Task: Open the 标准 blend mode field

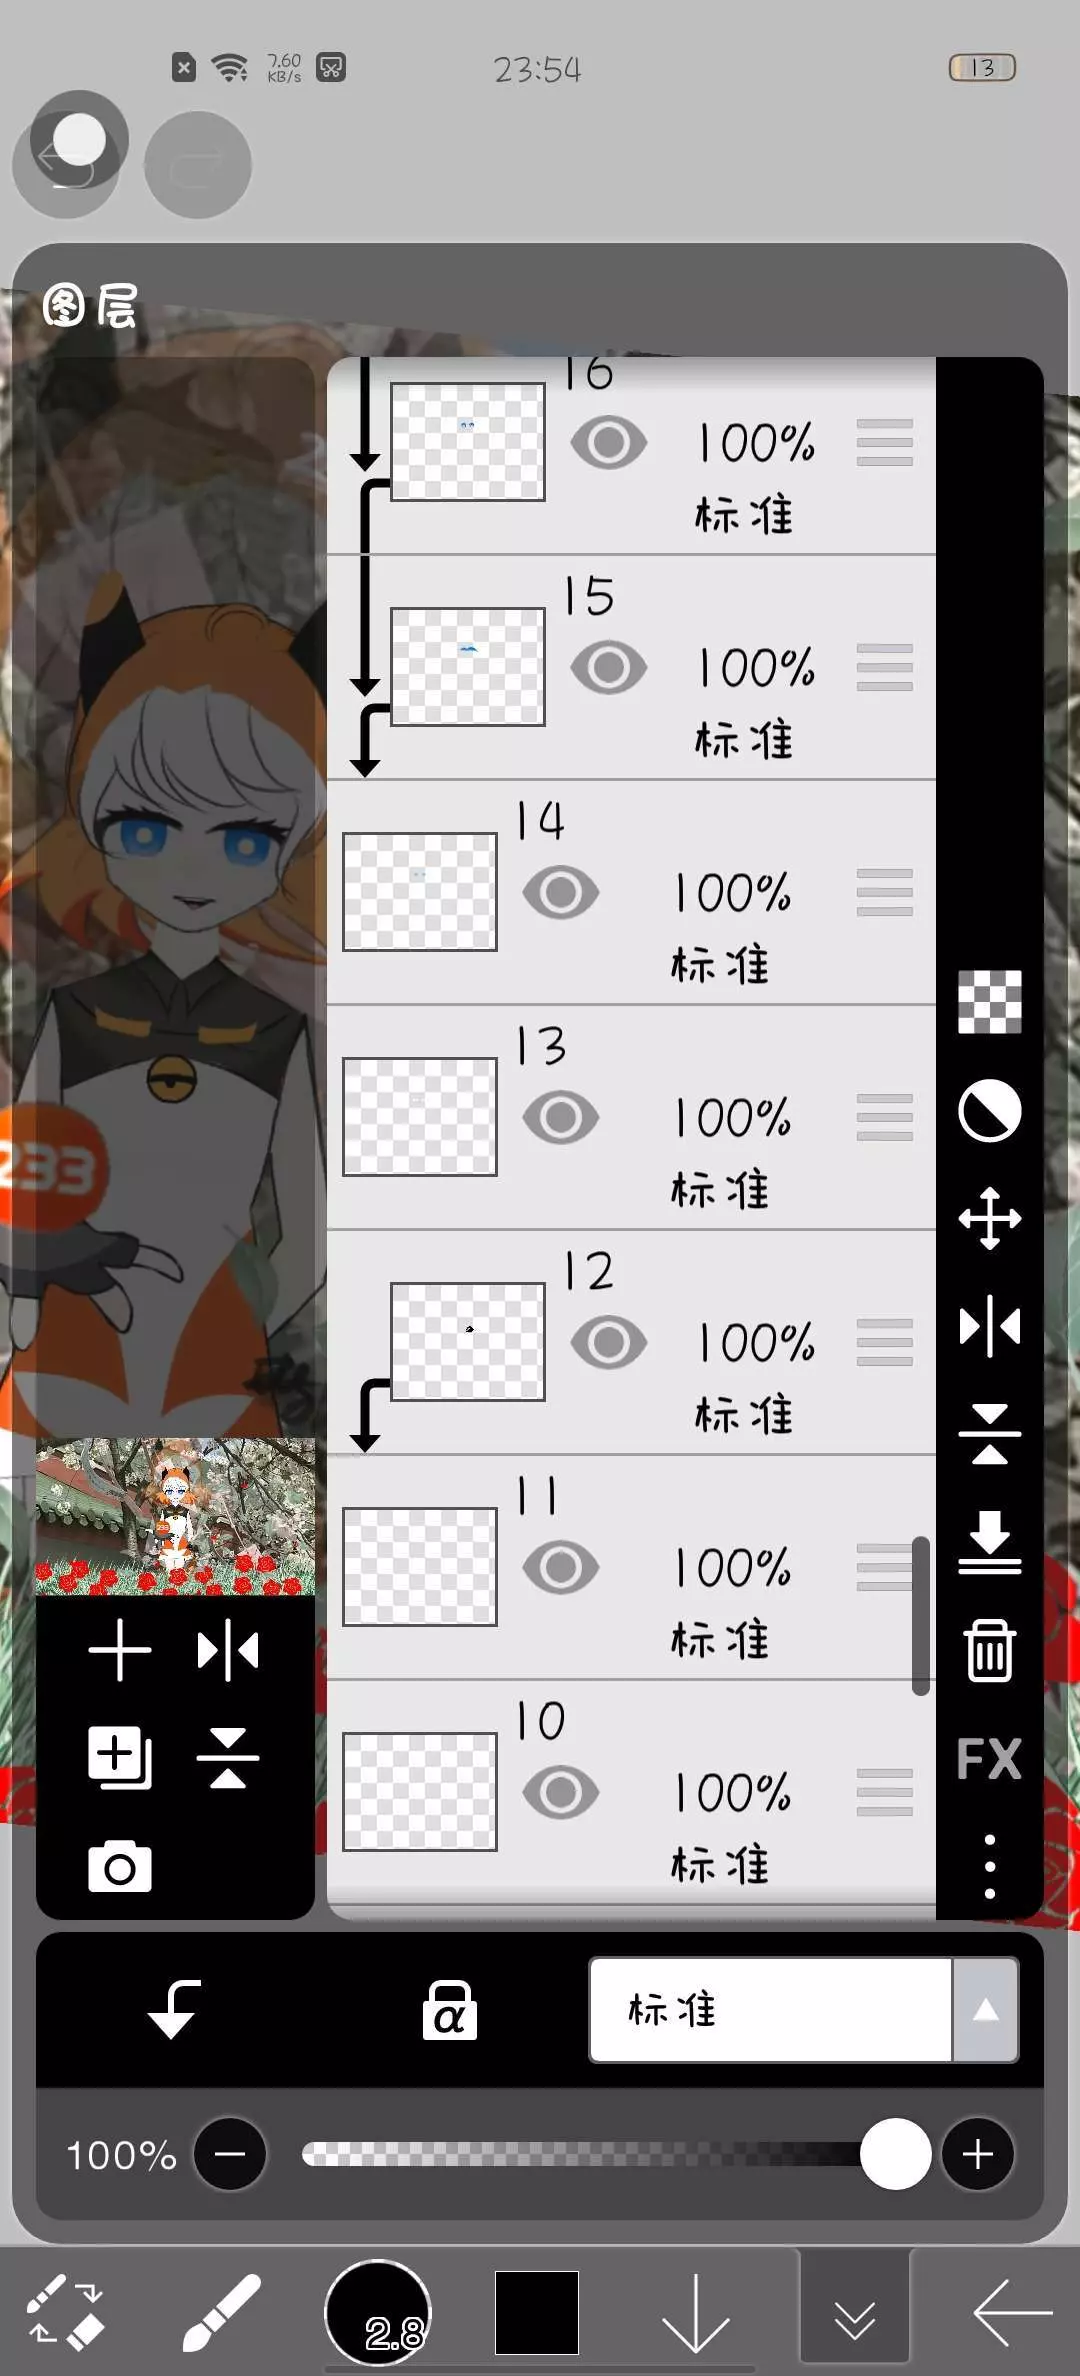Action: 770,2010
